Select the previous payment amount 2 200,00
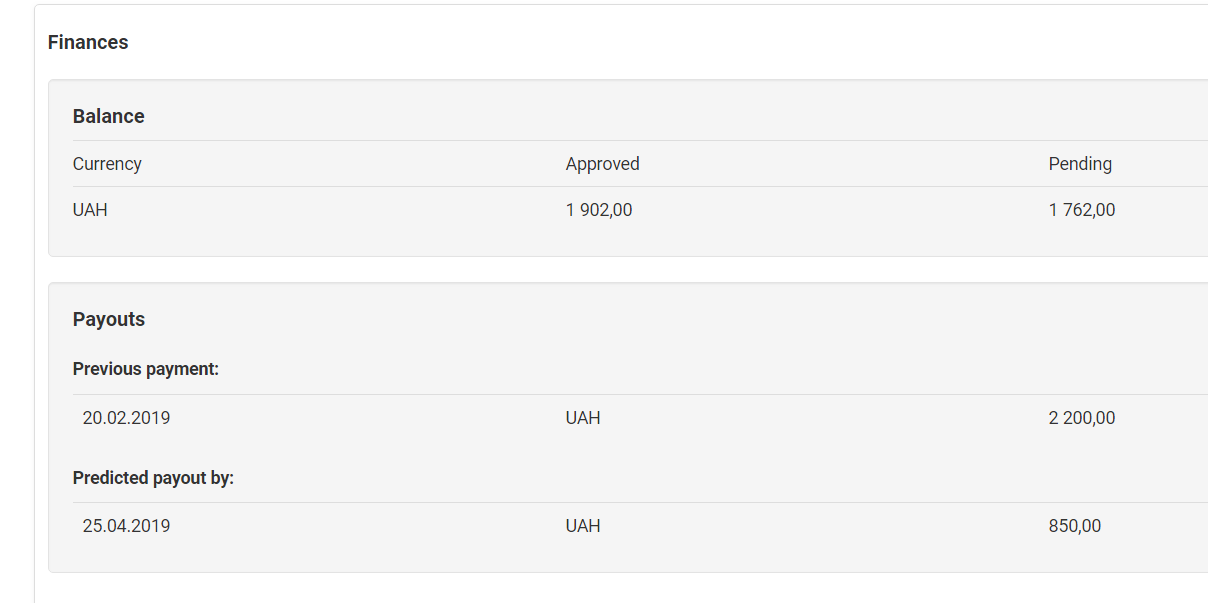The width and height of the screenshot is (1208, 603). (x=1082, y=418)
